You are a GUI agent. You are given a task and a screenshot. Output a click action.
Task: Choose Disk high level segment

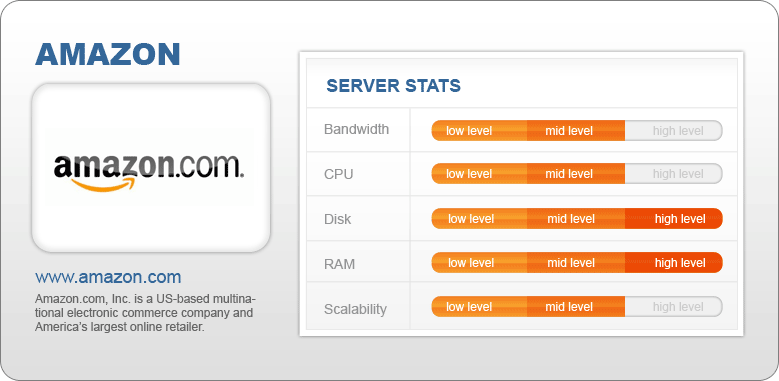coord(674,219)
